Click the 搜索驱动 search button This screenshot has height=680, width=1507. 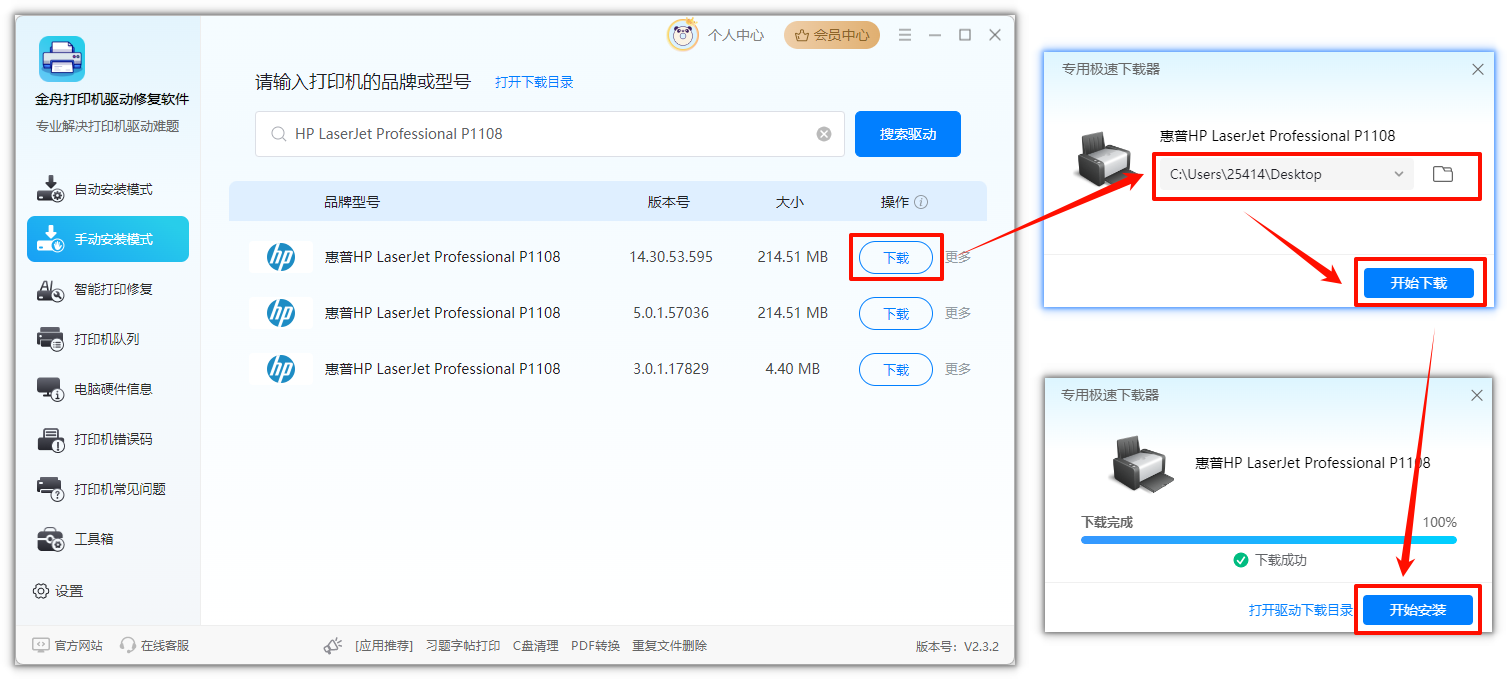click(907, 133)
